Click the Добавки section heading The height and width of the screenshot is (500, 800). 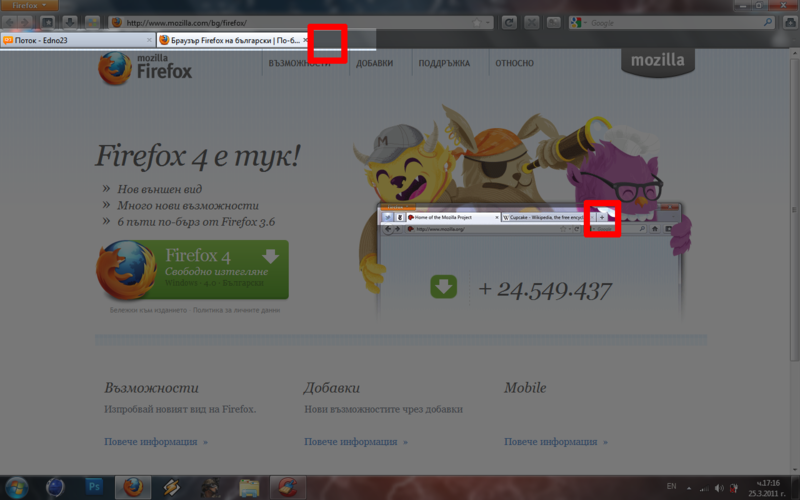(332, 388)
